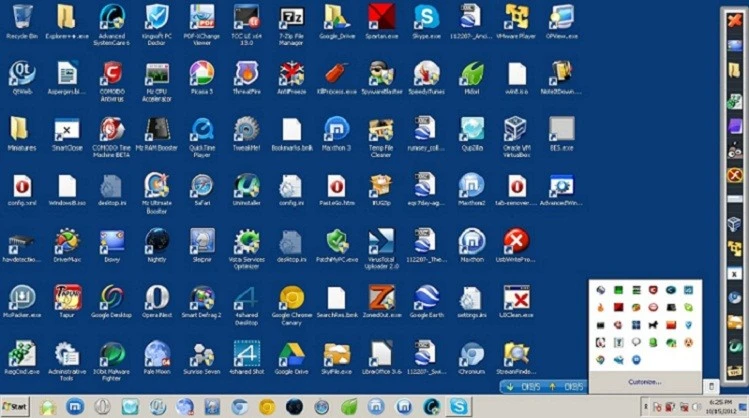This screenshot has width=749, height=418.
Task: Select the Chromium desktop shortcut
Action: tap(472, 357)
